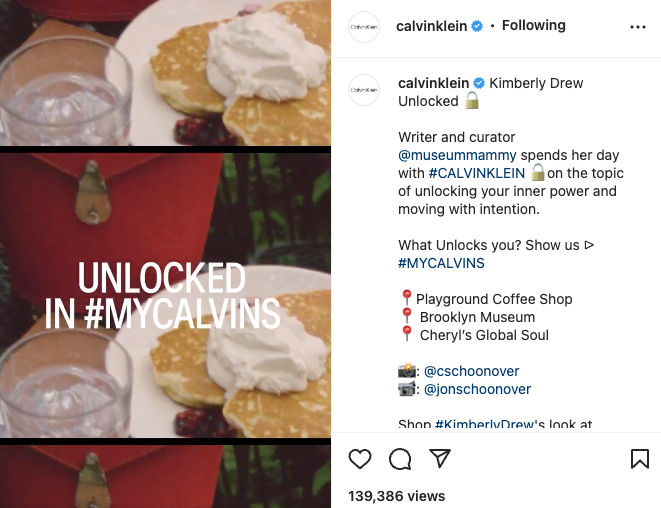This screenshot has height=508, width=661.
Task: Like the post with the heart icon
Action: point(360,459)
